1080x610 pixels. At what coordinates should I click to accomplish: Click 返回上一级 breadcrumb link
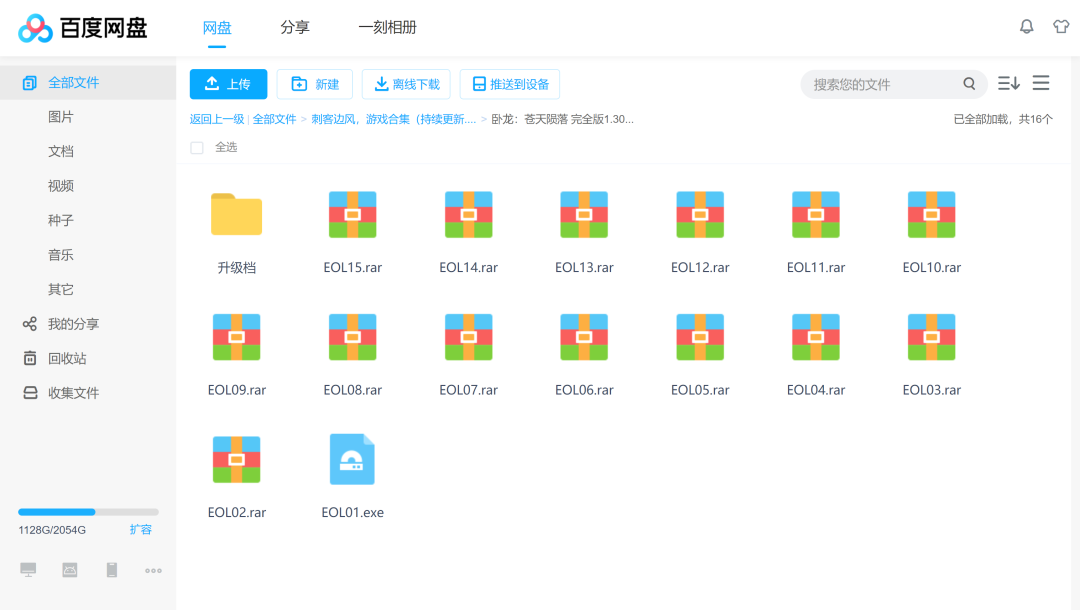(x=217, y=119)
